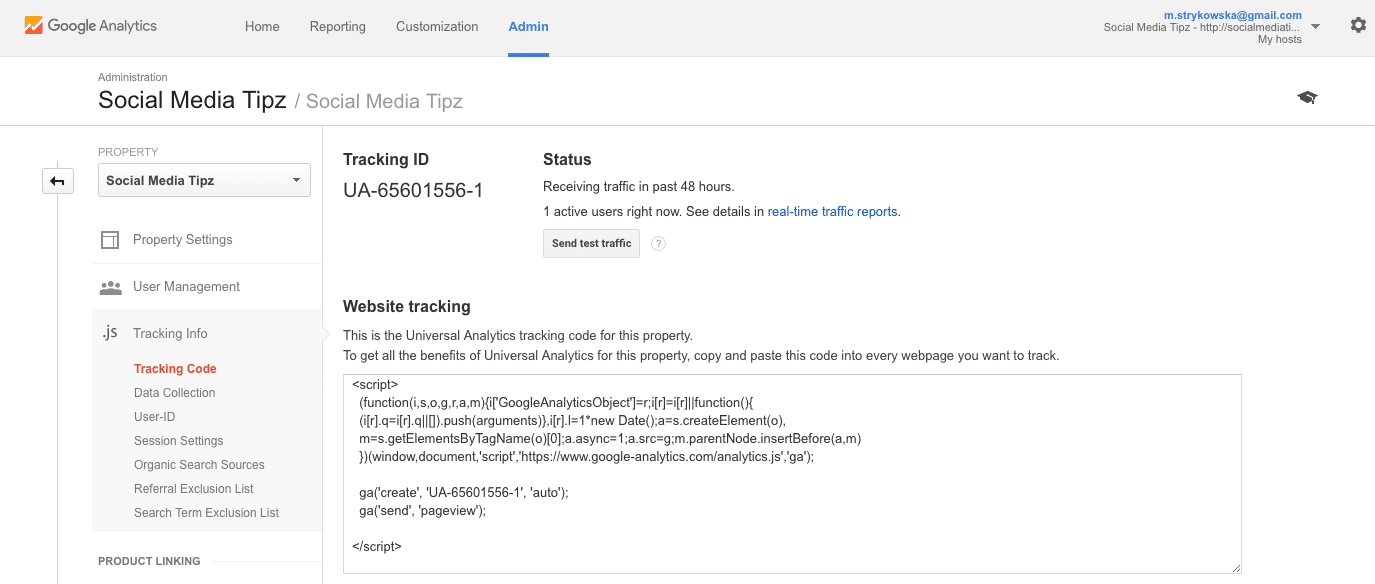This screenshot has height=584, width=1375.
Task: Click the Tracking ID UA-65601556-1 text
Action: [413, 190]
